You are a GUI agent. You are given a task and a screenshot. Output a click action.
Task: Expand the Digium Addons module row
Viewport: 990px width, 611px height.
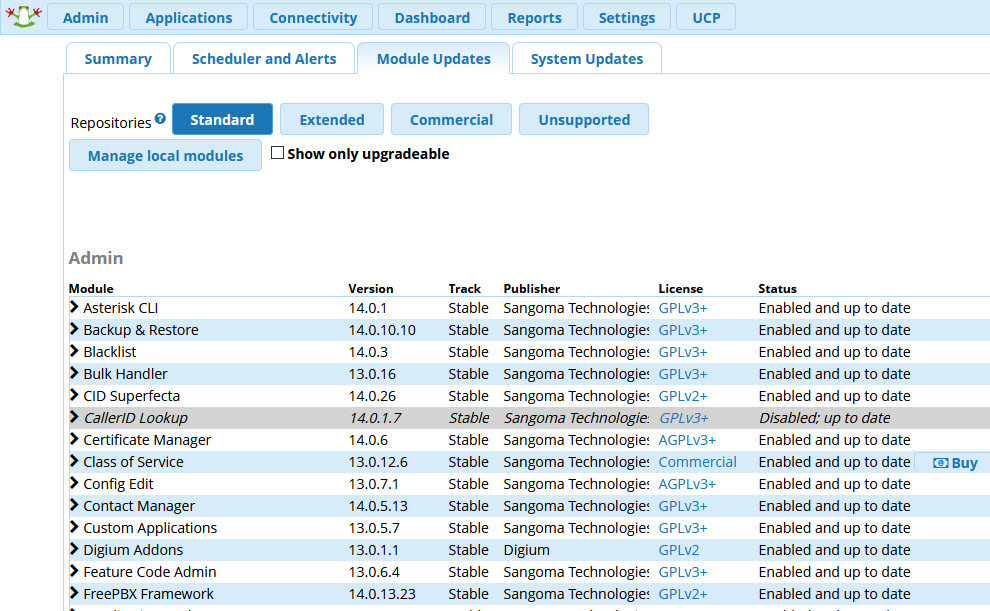(74, 549)
